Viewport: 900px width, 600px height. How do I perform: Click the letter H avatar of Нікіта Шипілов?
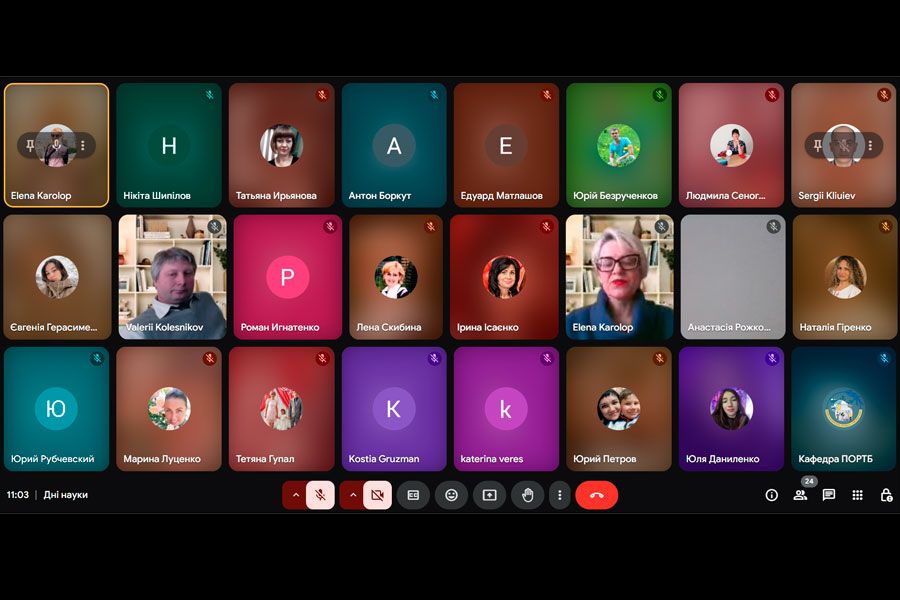[169, 146]
